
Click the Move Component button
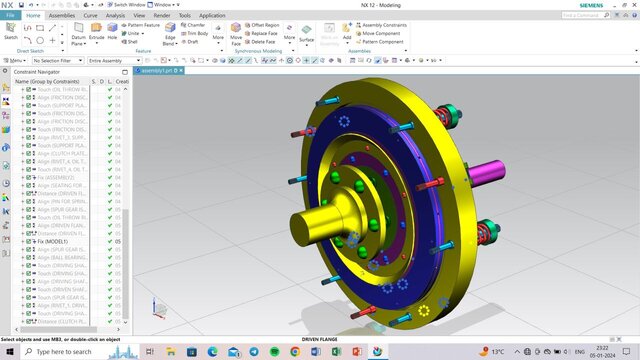[378, 33]
